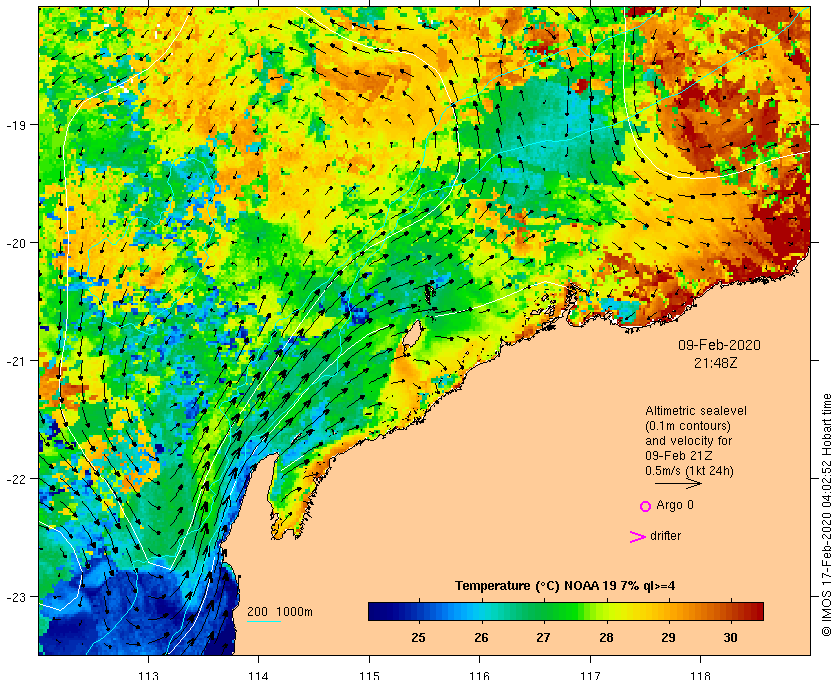Click the latitude axis label '-22'

tap(16, 479)
